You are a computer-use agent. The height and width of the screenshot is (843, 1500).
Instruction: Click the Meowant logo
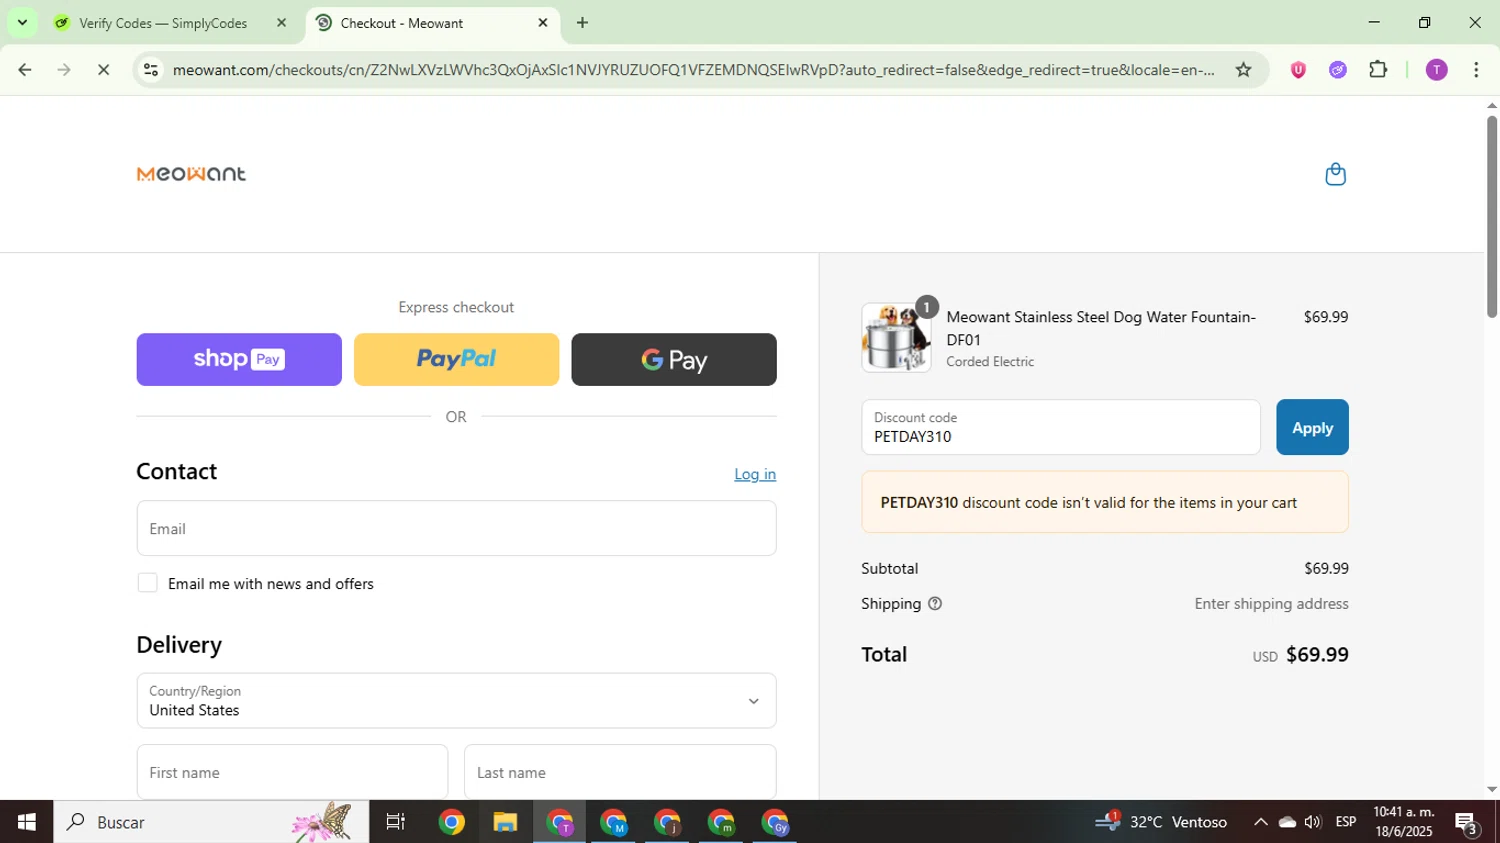point(191,174)
